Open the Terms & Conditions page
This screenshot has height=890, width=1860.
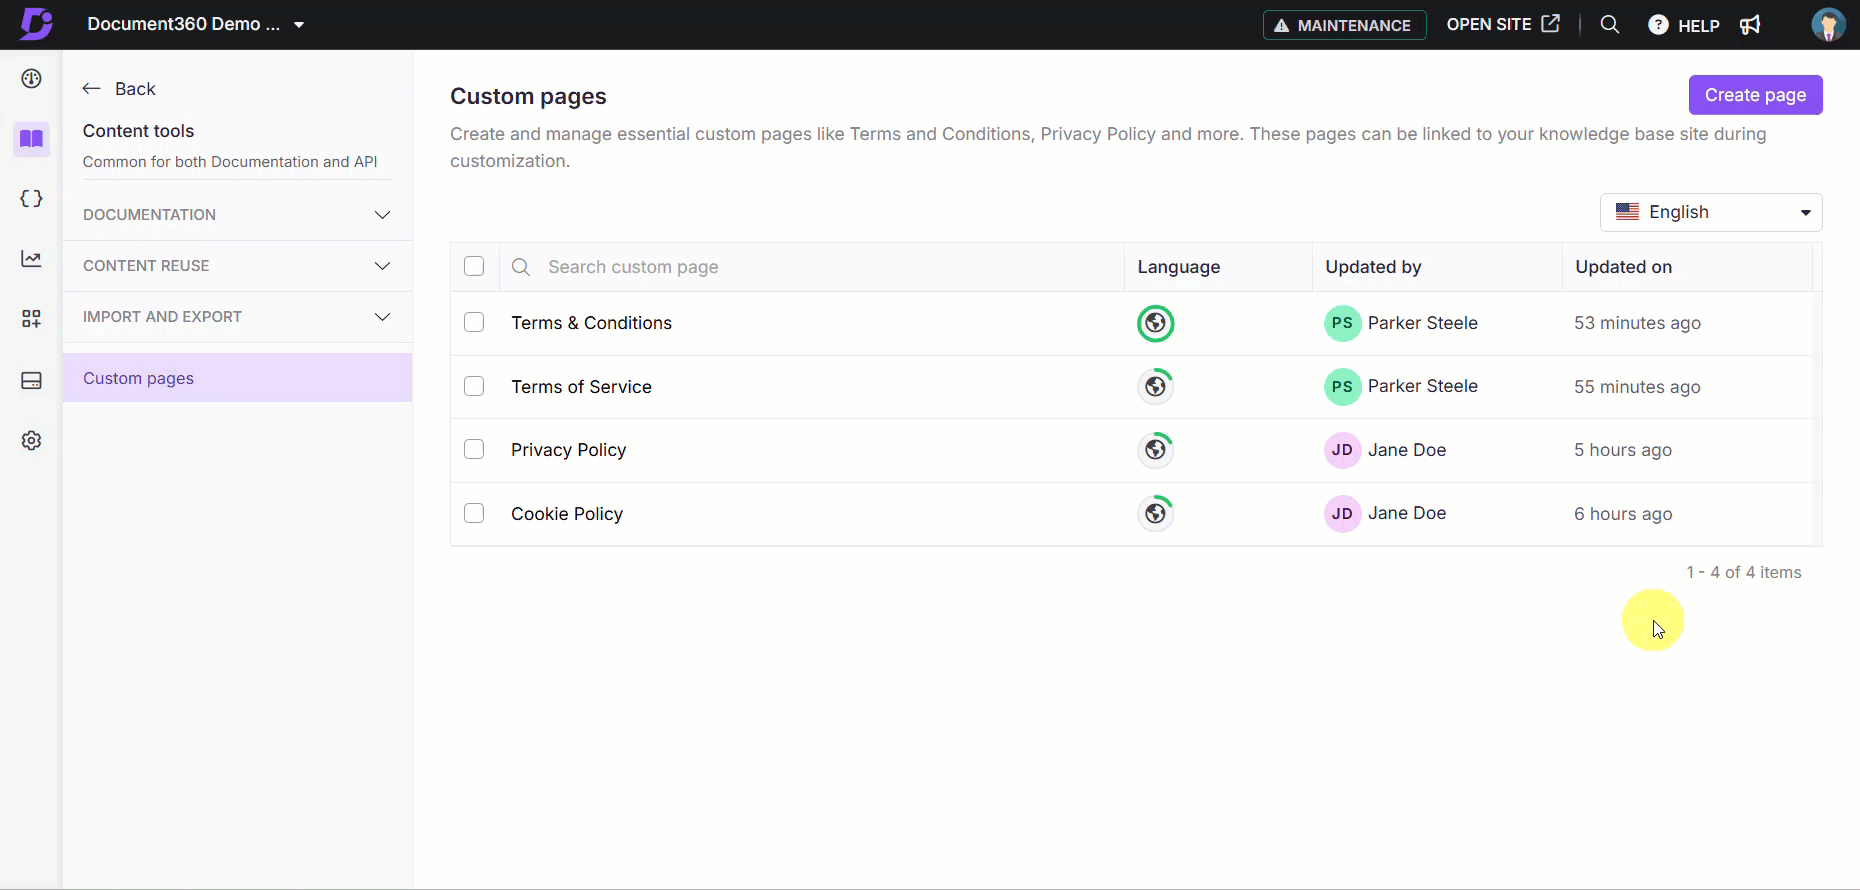(x=591, y=323)
